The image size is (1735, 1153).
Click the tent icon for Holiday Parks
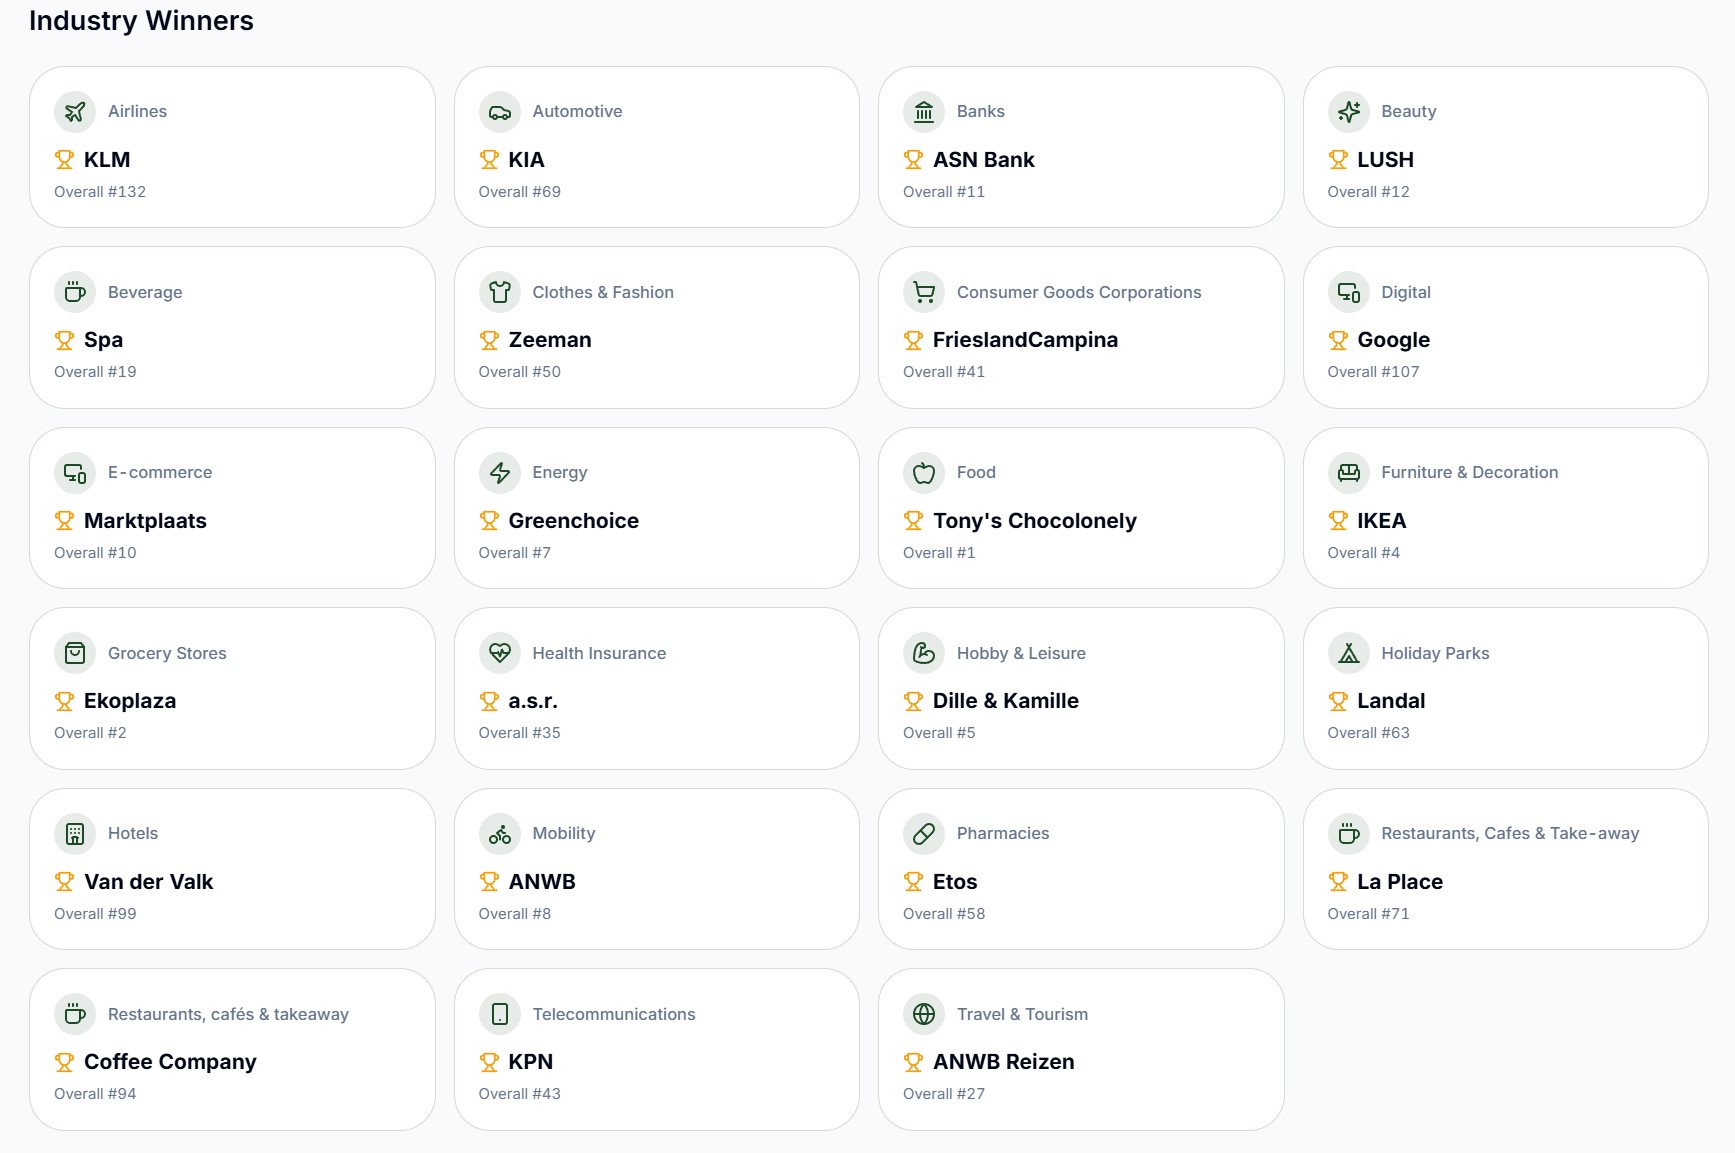(x=1348, y=654)
